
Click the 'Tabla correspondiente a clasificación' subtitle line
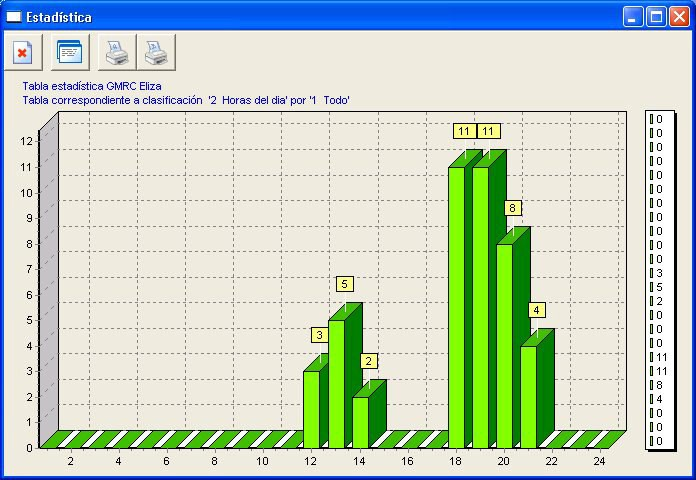186,100
